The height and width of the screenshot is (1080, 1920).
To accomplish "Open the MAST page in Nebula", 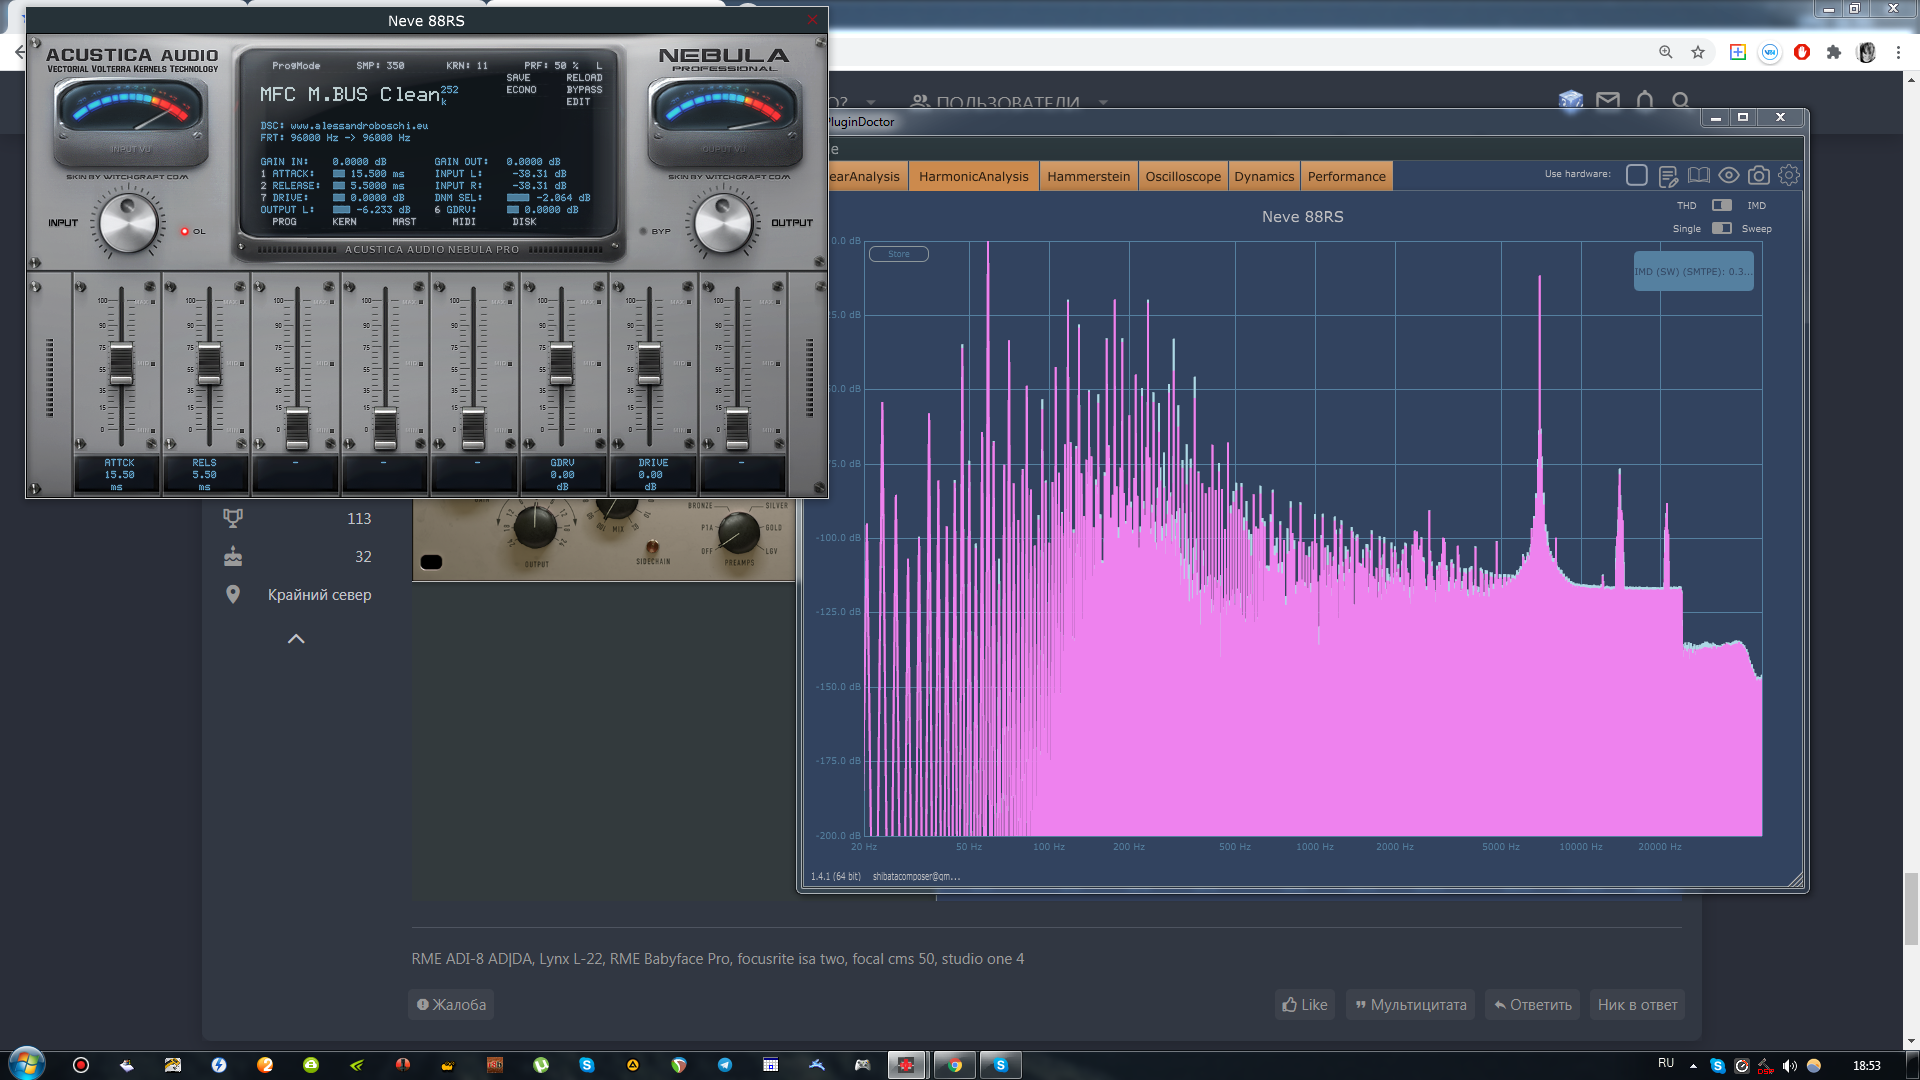I will coord(404,222).
